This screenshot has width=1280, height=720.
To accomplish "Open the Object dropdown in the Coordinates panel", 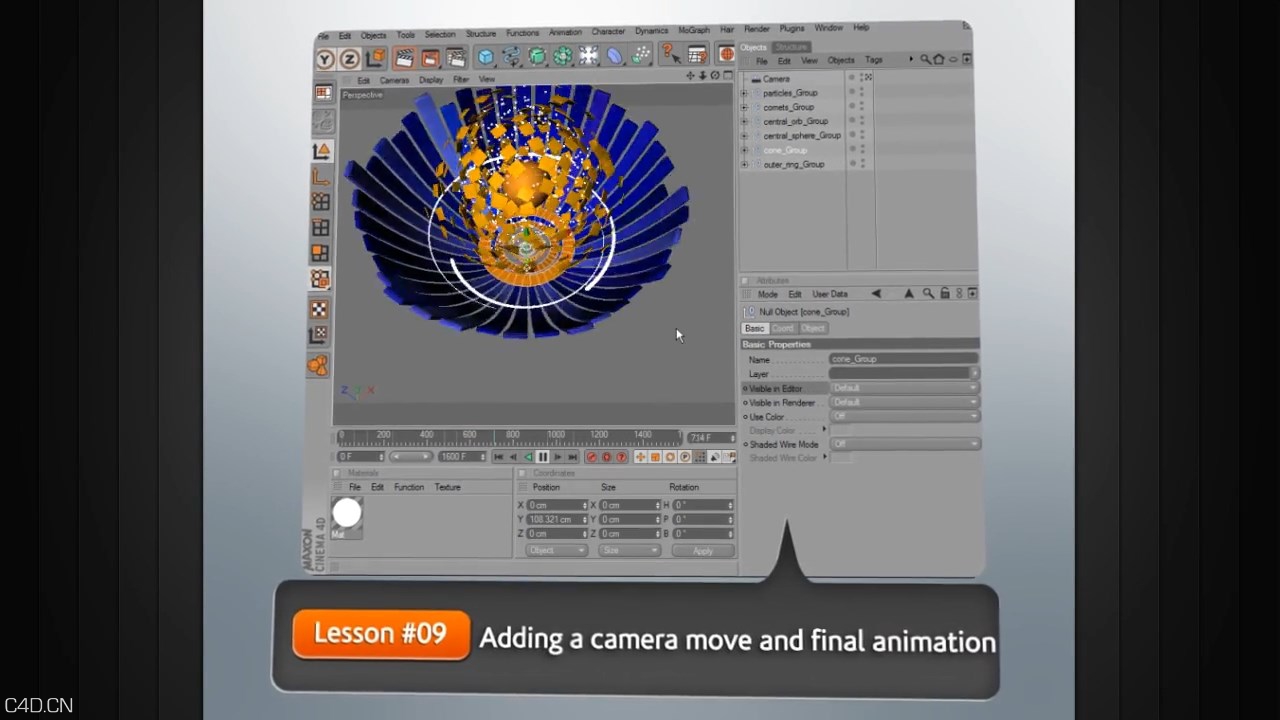I will 555,550.
